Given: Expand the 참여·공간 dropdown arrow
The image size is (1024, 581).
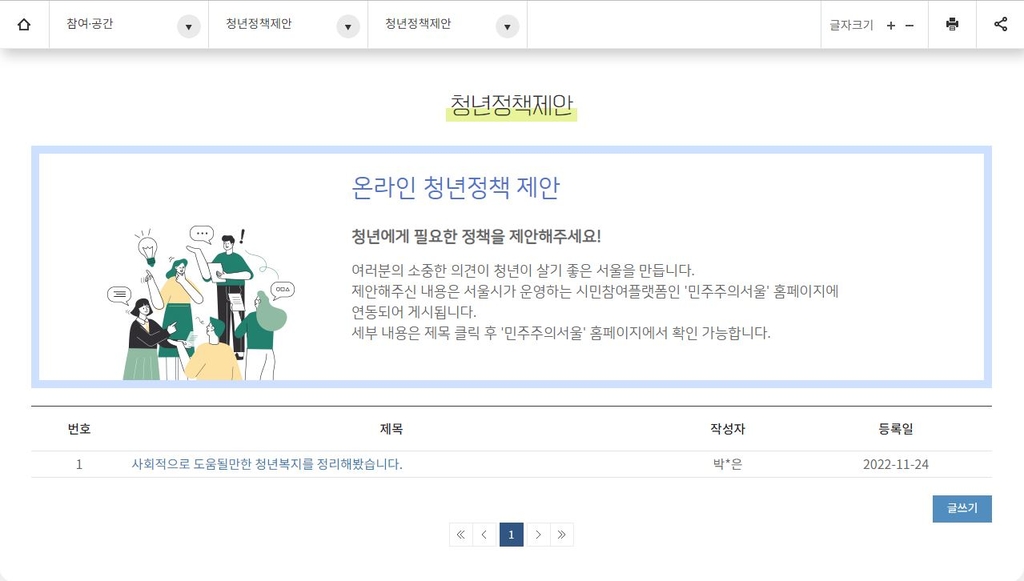Looking at the screenshot, I should point(189,27).
